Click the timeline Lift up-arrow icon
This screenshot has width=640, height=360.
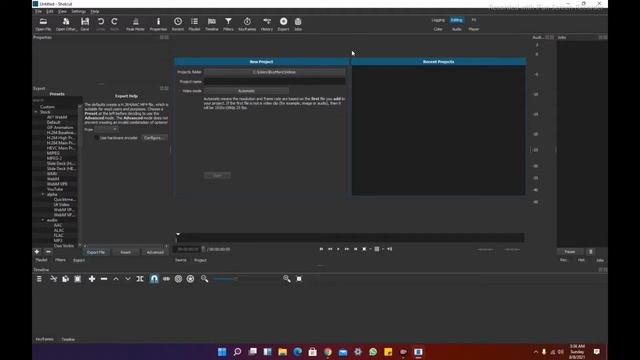[116, 279]
